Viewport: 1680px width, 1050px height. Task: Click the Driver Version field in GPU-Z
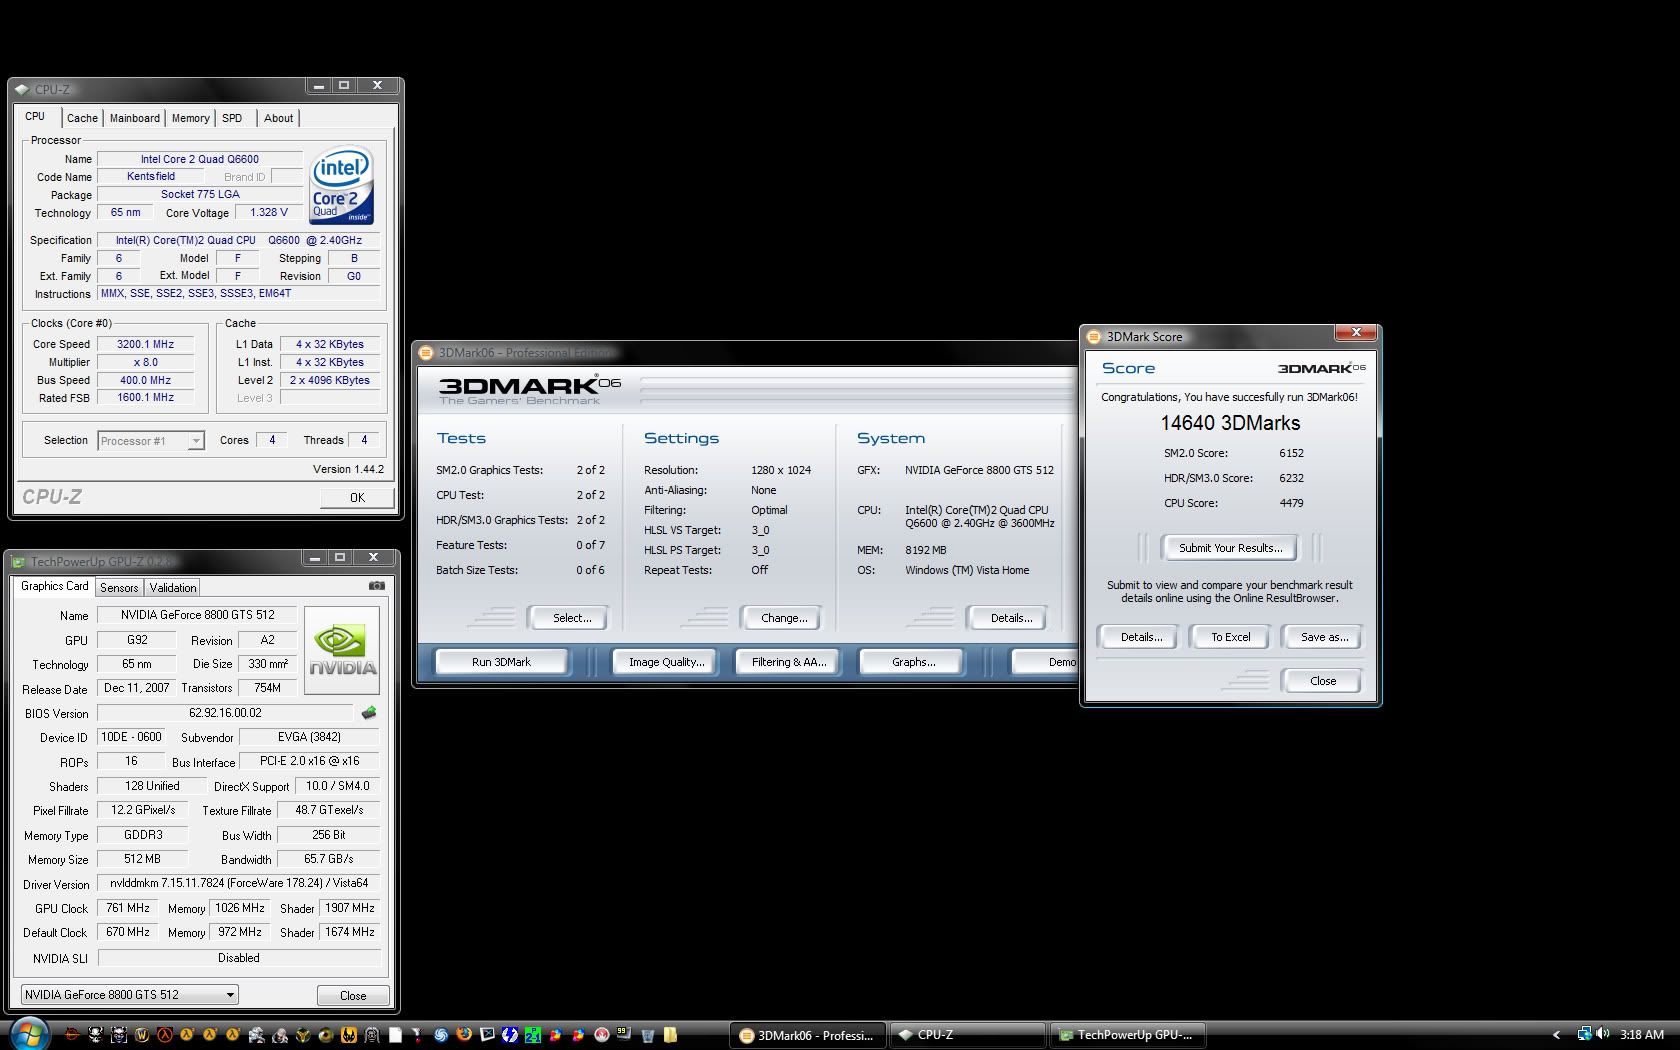[239, 883]
